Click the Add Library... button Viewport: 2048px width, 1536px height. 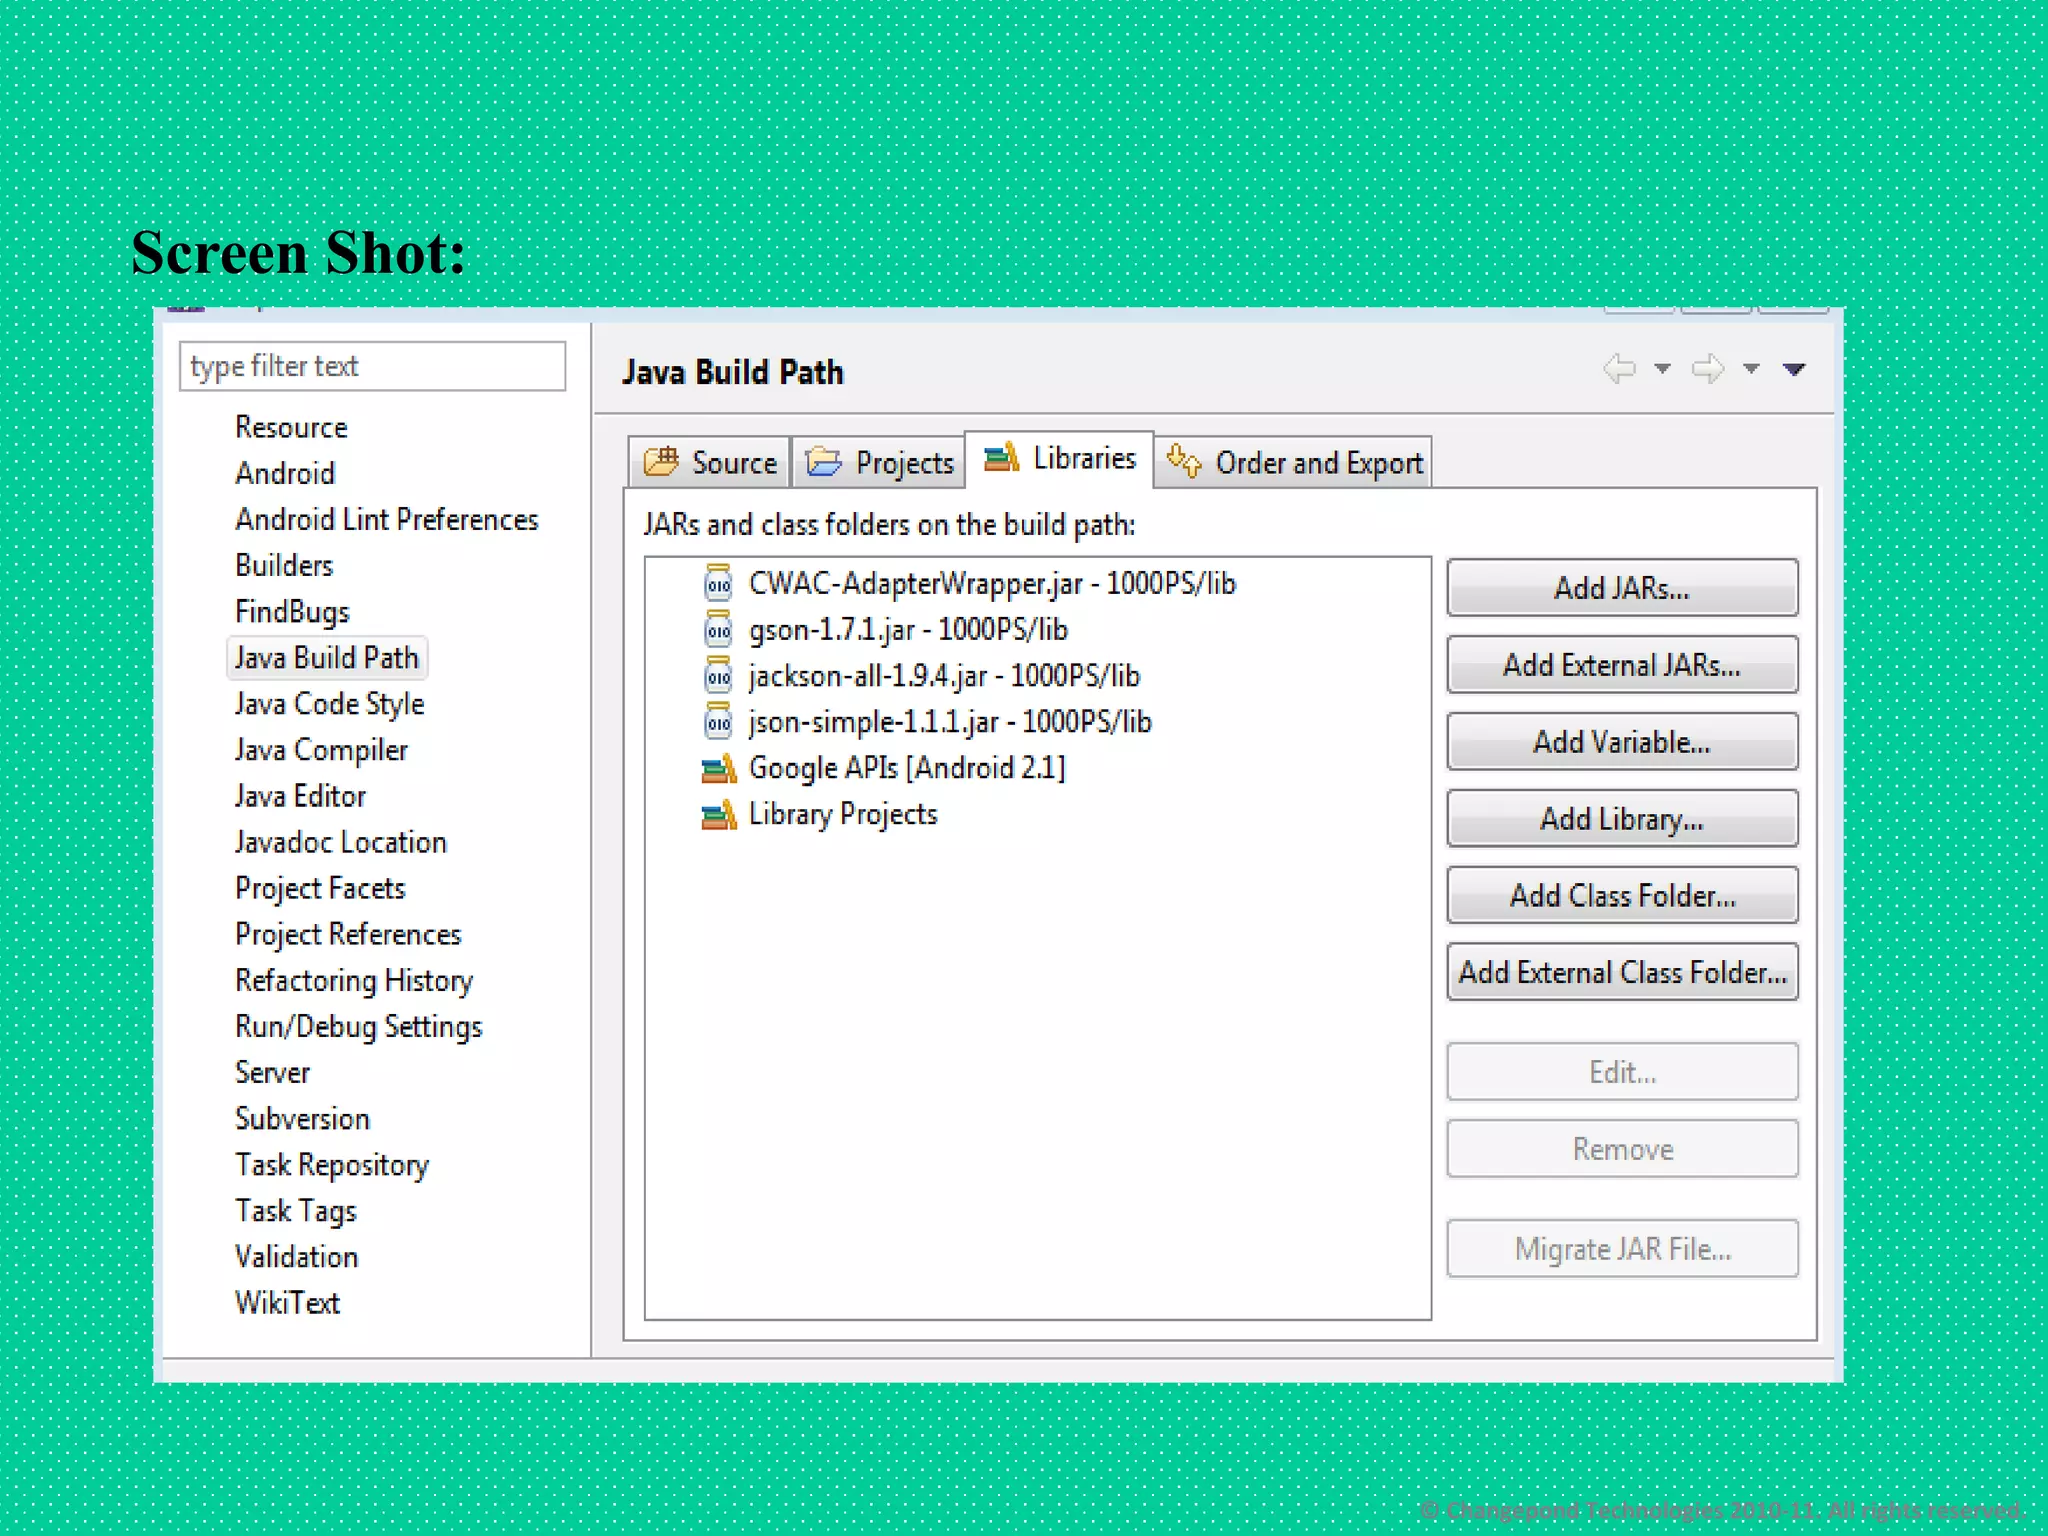pyautogui.click(x=1622, y=819)
